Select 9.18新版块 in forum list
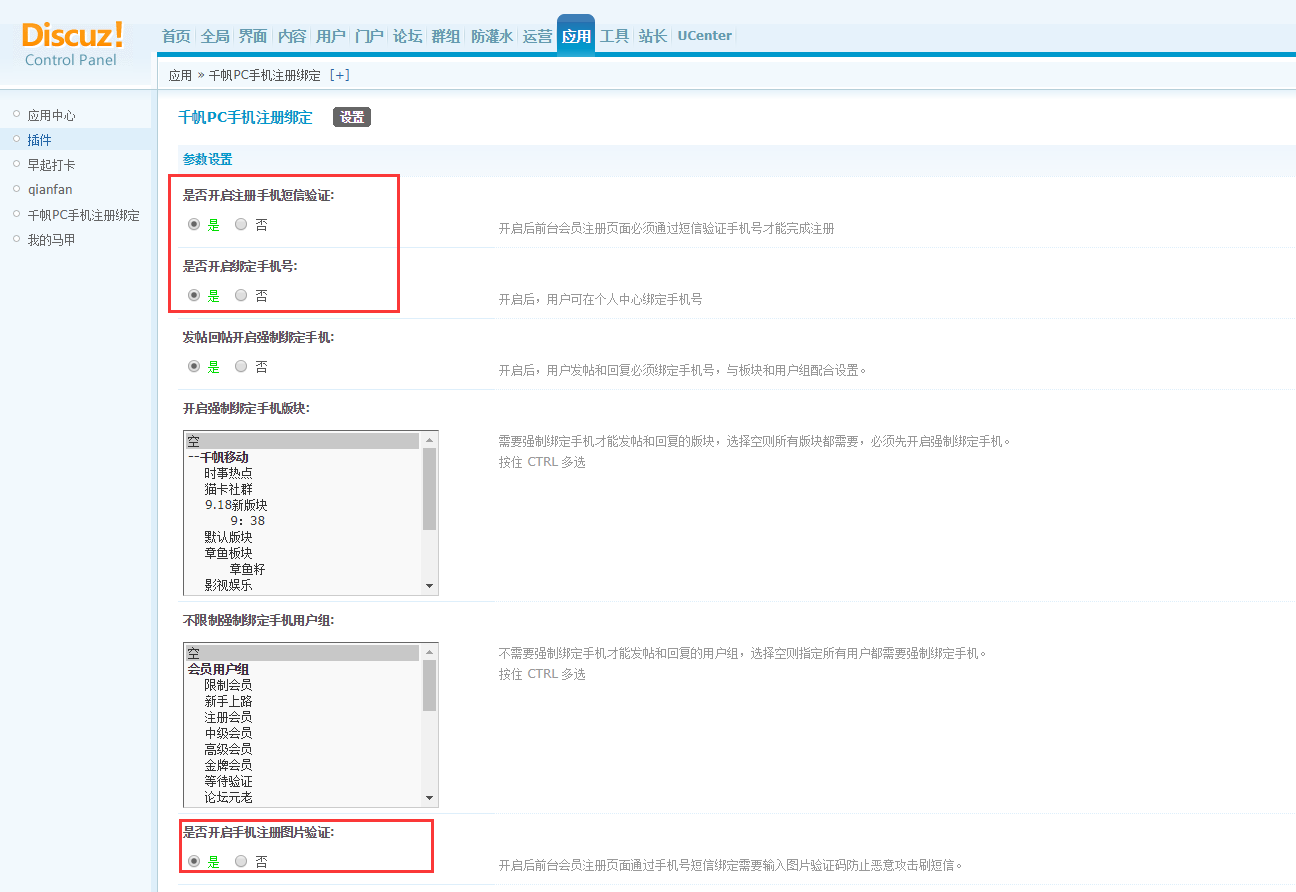This screenshot has width=1296, height=892. point(302,505)
